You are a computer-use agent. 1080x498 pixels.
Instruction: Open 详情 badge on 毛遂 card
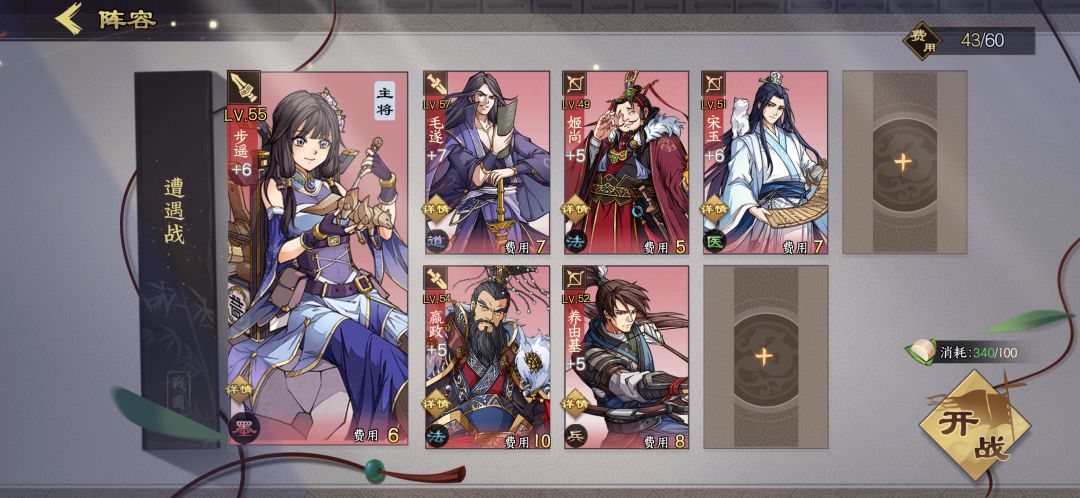click(438, 209)
